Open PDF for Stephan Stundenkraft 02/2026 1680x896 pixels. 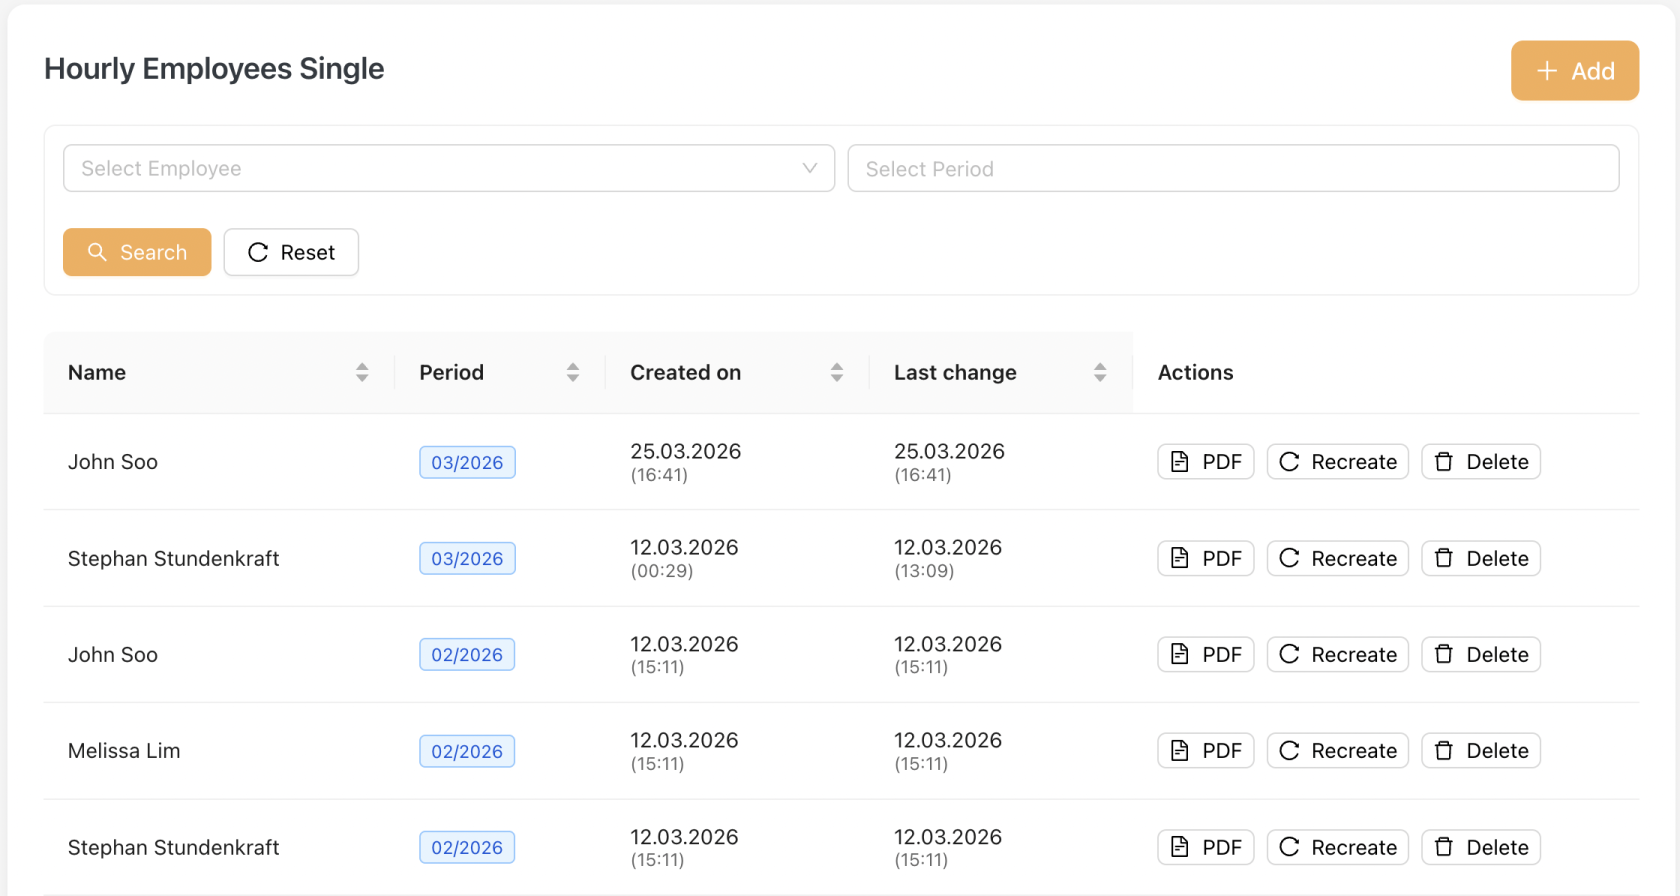tap(1206, 848)
